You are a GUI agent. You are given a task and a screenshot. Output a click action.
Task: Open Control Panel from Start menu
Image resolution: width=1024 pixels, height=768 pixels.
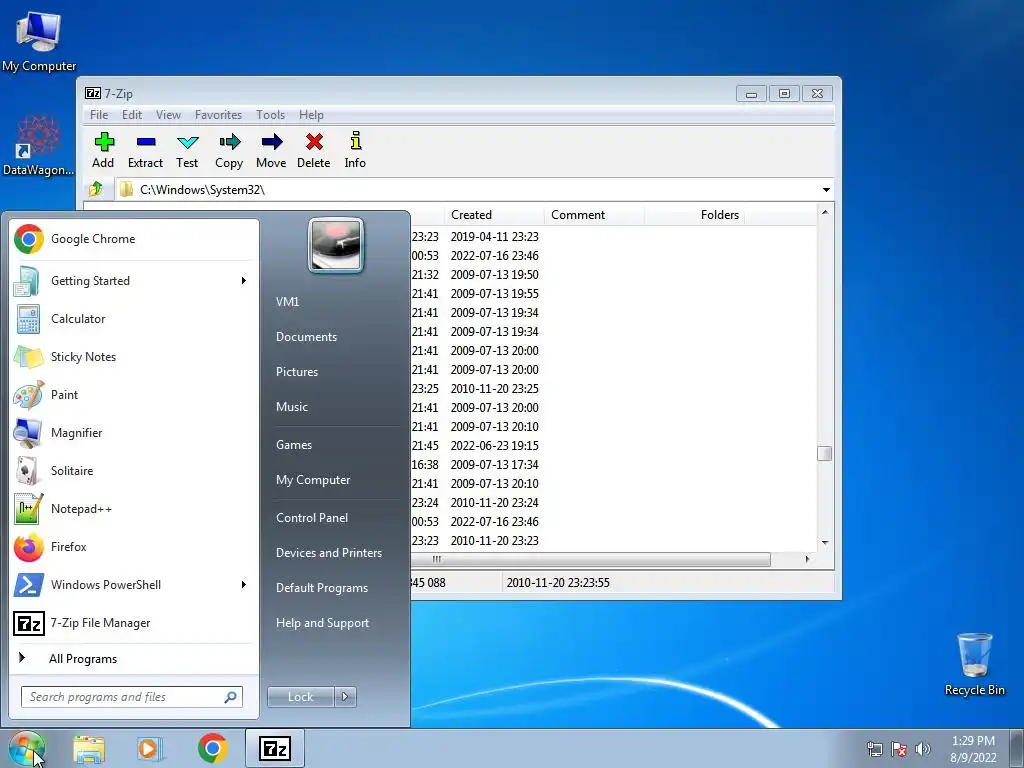pos(312,518)
